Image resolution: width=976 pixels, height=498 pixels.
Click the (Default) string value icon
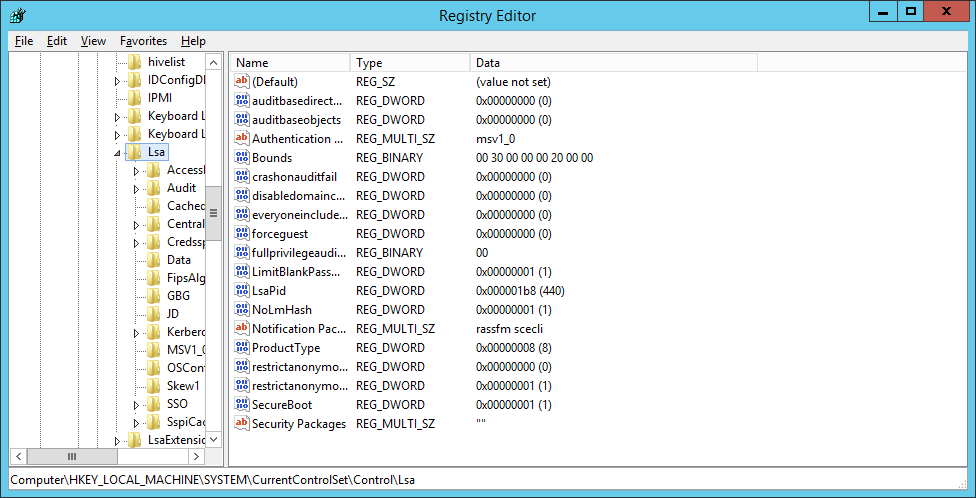tap(241, 82)
